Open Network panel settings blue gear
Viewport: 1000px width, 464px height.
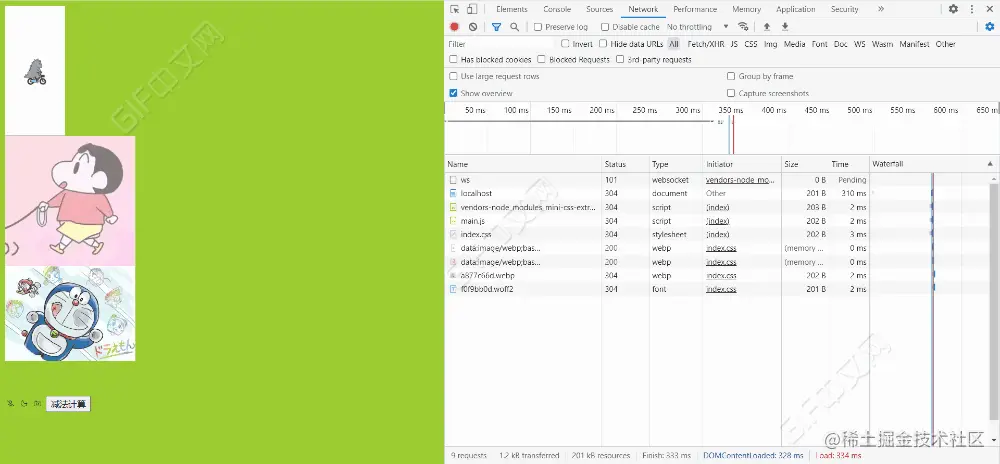point(990,27)
